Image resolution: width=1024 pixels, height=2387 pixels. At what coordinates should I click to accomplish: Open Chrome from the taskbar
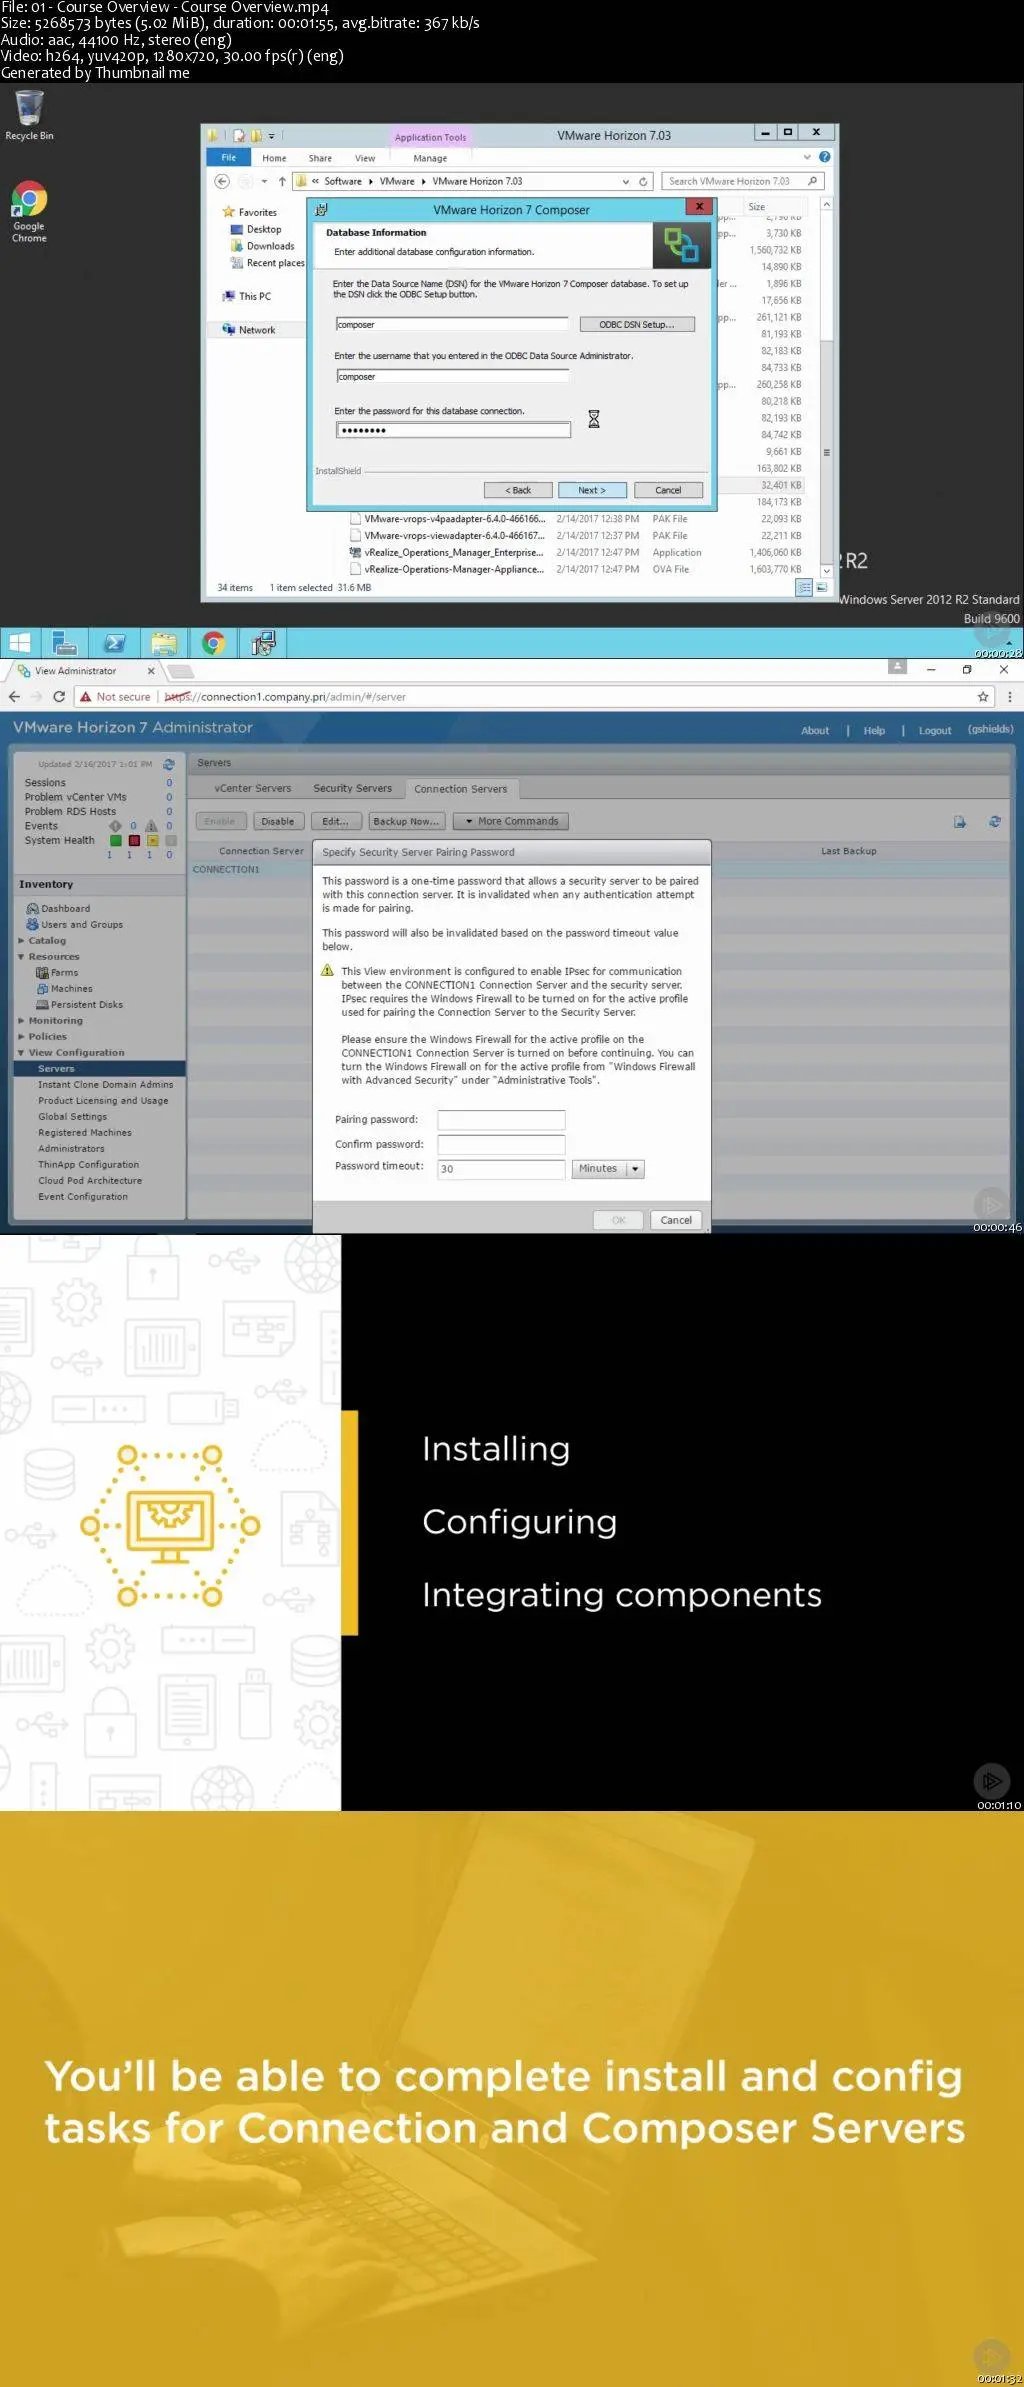(x=213, y=643)
